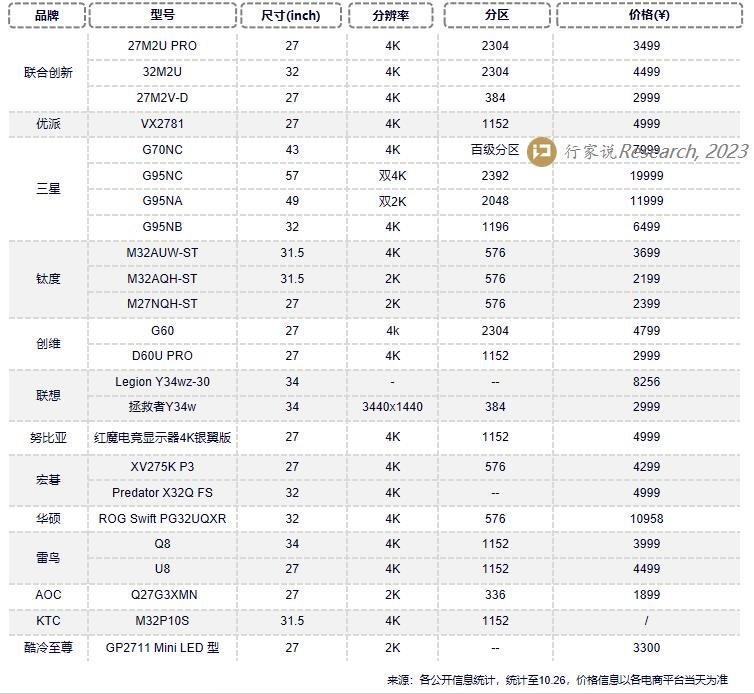Select the 优派 brand cell

click(48, 124)
